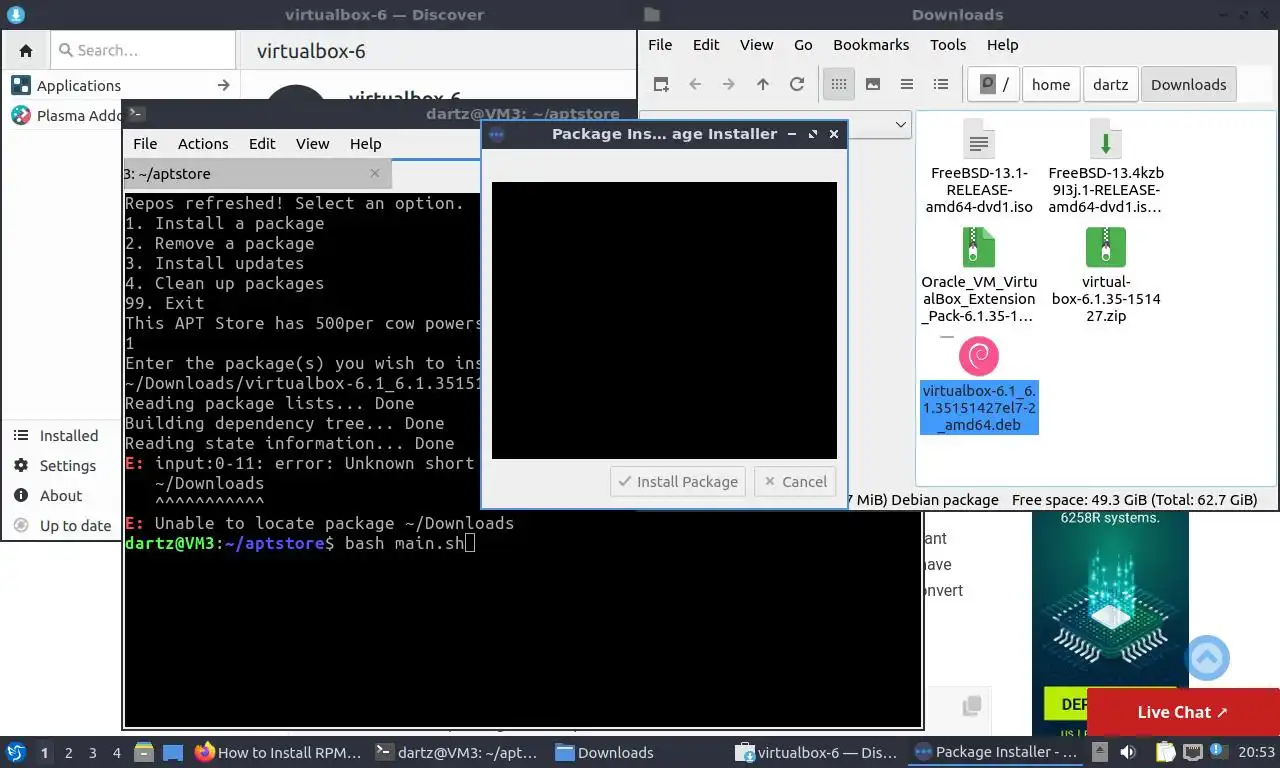1280x768 pixels.
Task: Open Live Chat widget
Action: pos(1183,712)
